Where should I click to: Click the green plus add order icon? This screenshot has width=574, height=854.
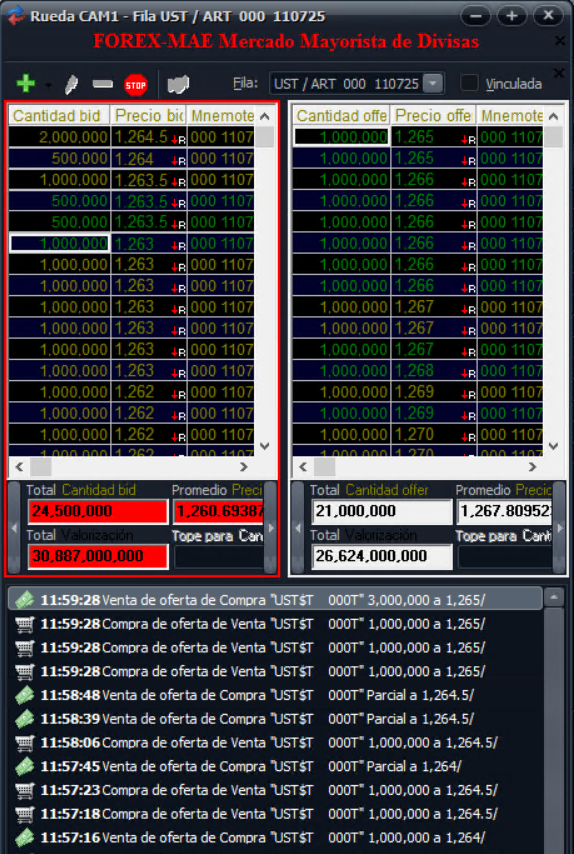tap(26, 84)
